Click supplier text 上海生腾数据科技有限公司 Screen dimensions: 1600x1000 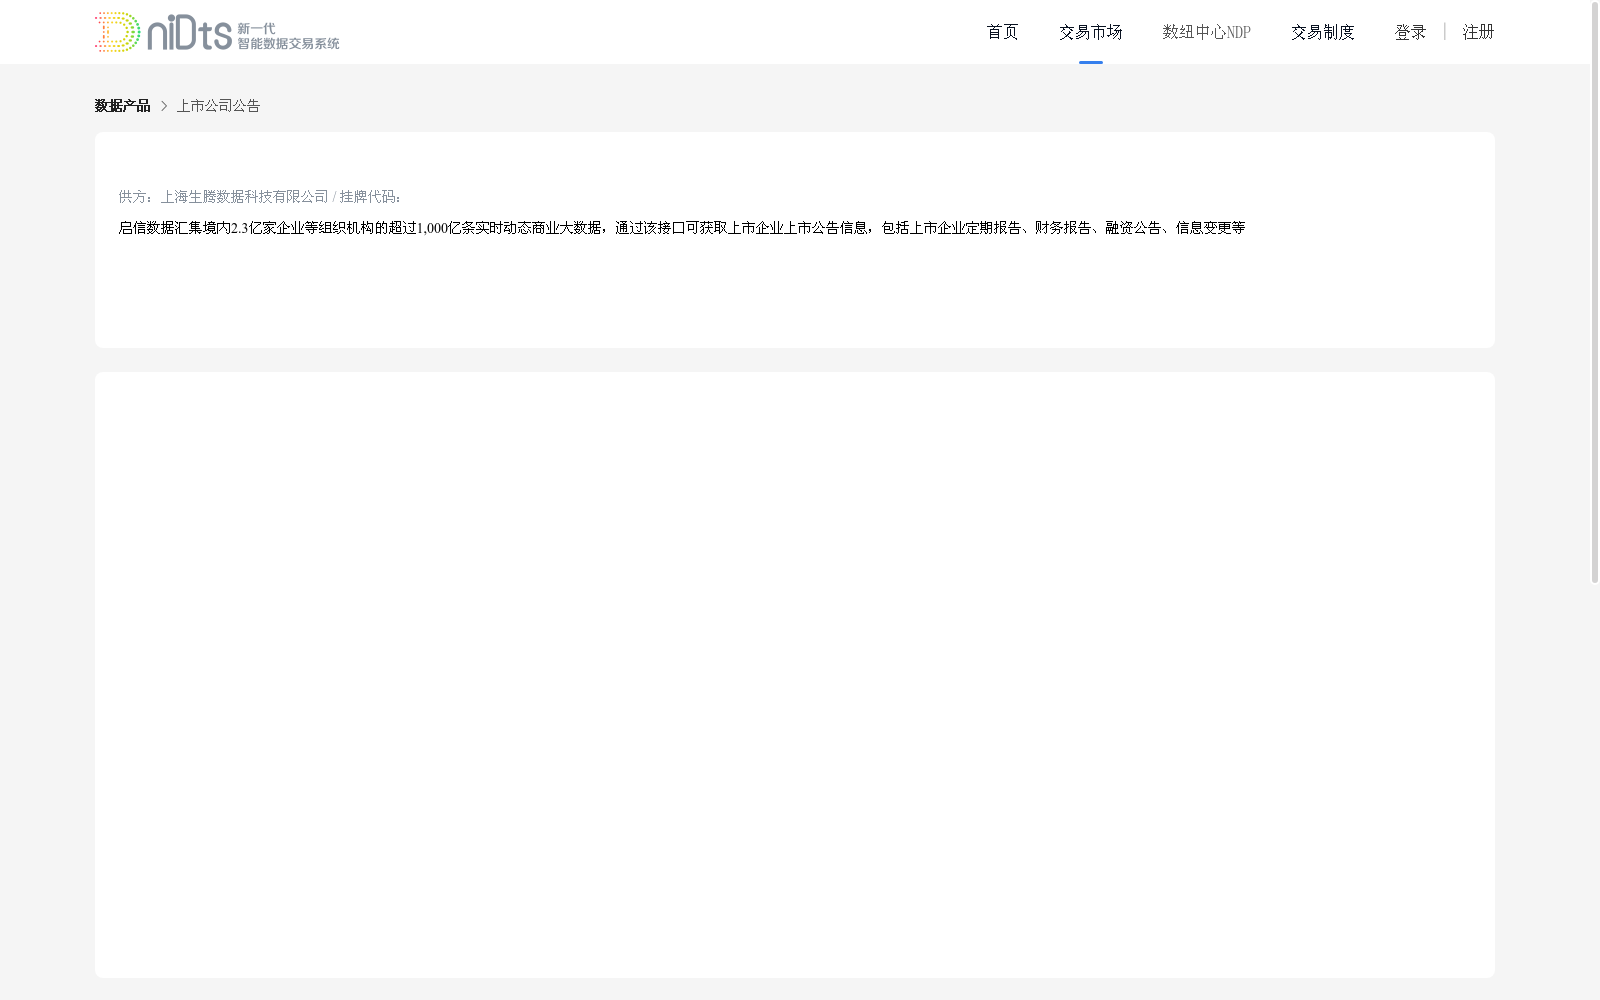click(245, 197)
